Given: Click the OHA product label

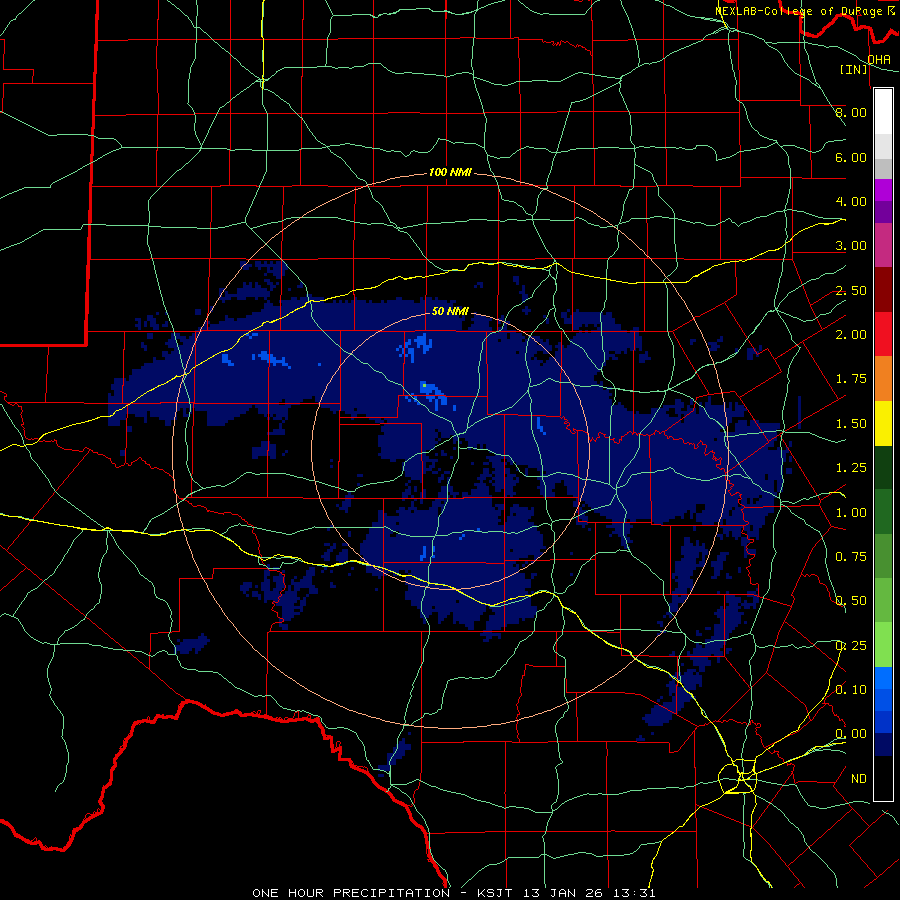Looking at the screenshot, I should 879,59.
